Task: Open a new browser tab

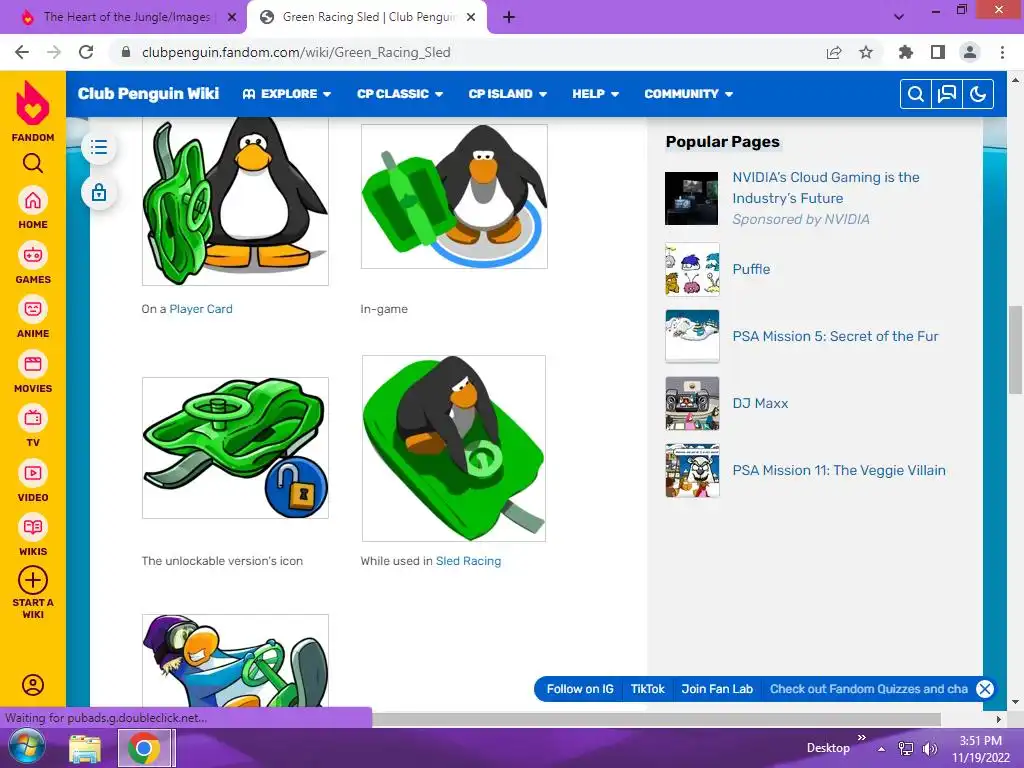Action: (509, 17)
